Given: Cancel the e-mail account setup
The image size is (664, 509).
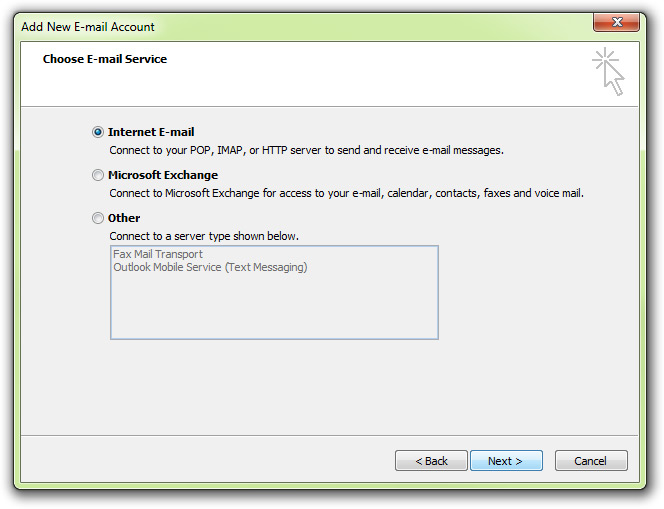Looking at the screenshot, I should (x=591, y=461).
